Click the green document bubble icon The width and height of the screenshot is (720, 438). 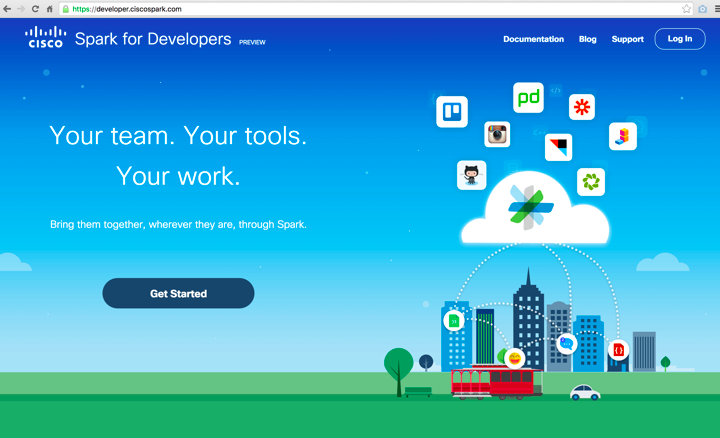click(454, 320)
